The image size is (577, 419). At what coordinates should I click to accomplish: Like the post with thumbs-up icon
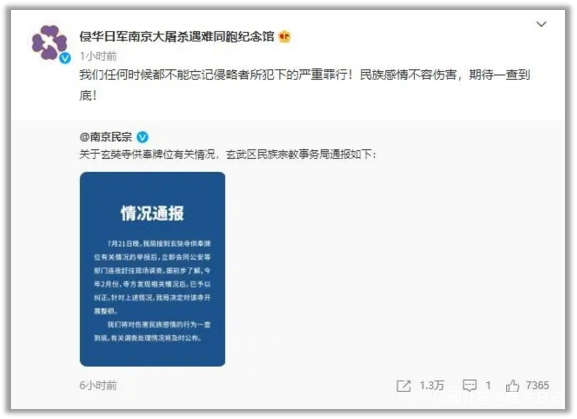tap(512, 385)
